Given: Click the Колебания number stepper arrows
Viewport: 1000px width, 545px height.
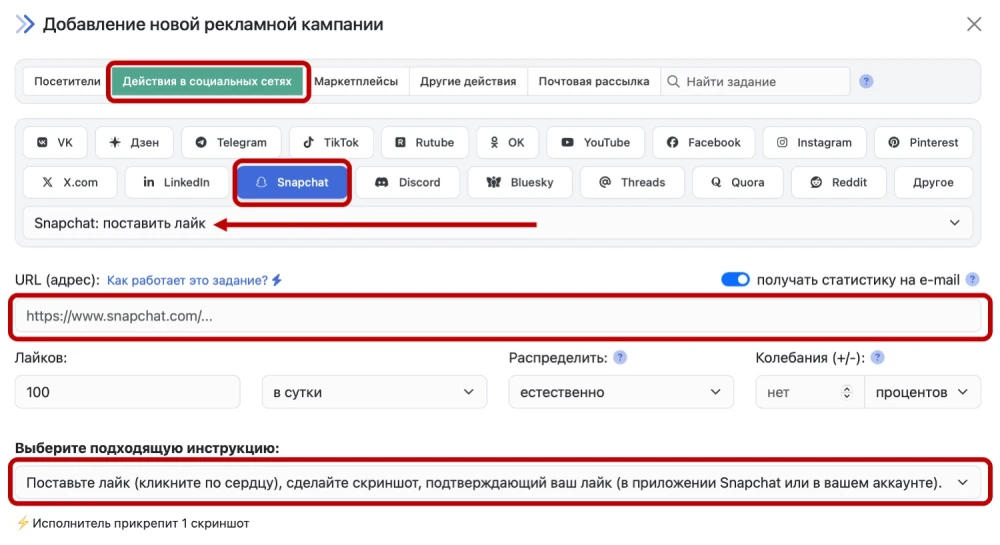Looking at the screenshot, I should (848, 392).
